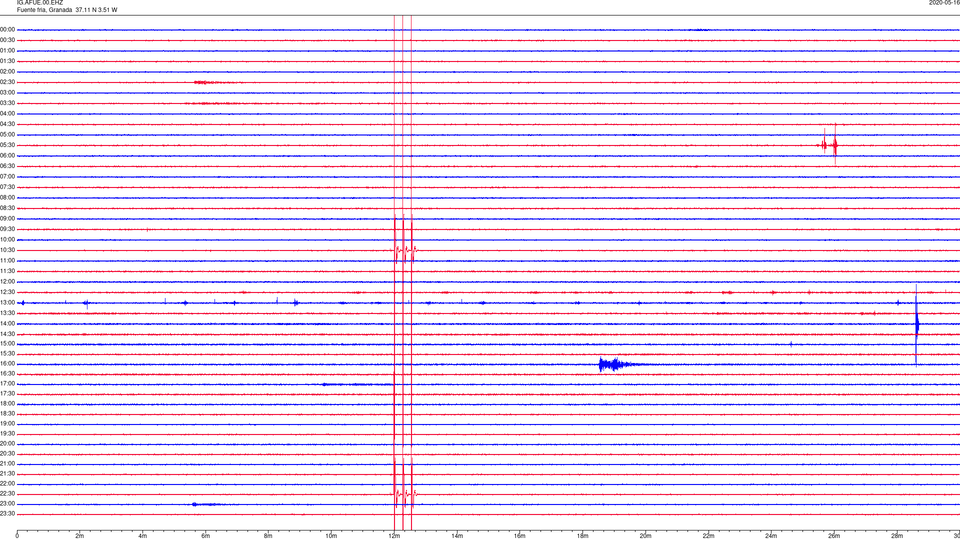Click the 11:00 time label
The height and width of the screenshot is (540, 960).
7,261
